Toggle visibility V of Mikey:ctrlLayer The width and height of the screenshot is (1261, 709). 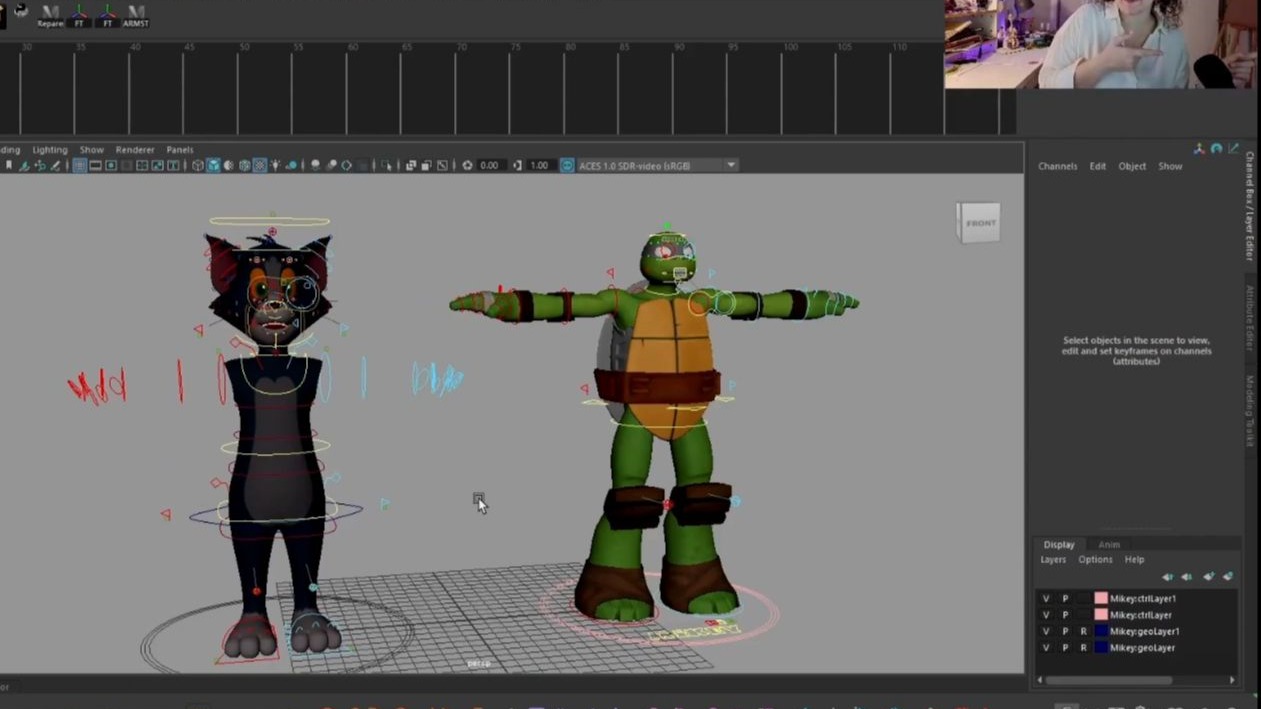tap(1046, 615)
